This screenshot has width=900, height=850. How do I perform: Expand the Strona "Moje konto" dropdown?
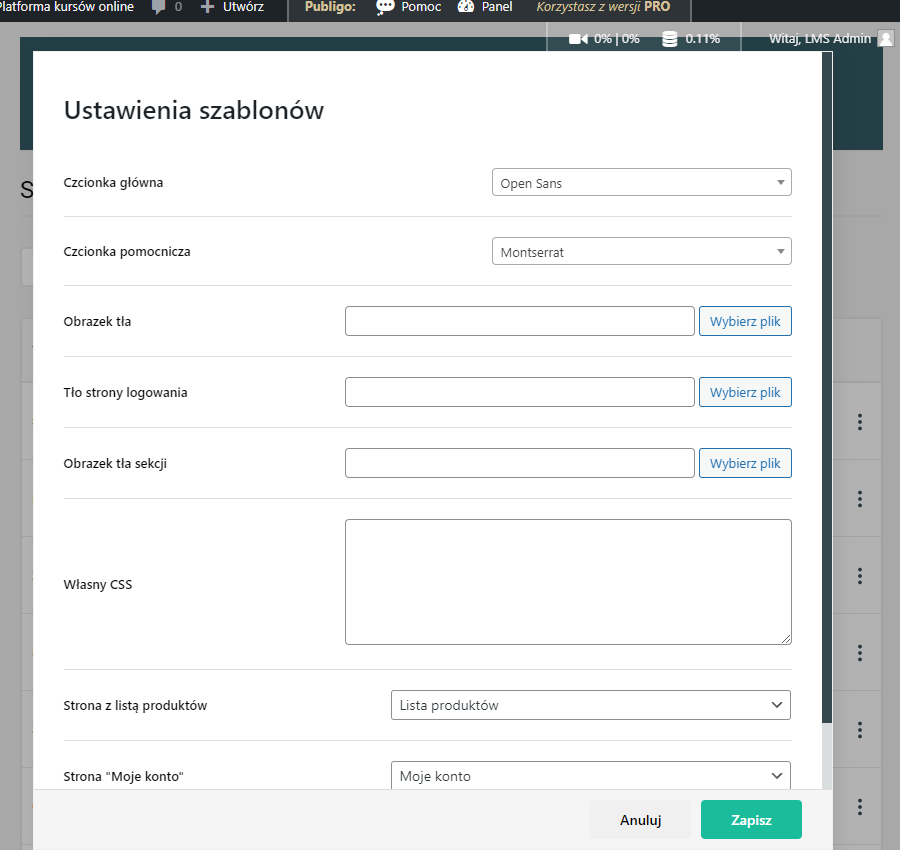coord(591,775)
